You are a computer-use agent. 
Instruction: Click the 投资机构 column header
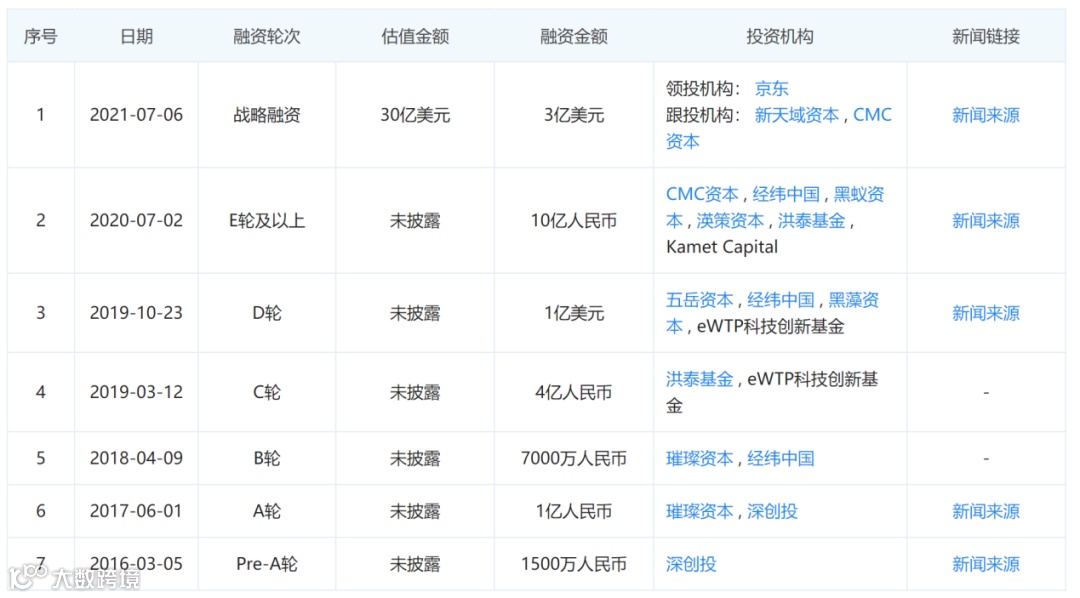pyautogui.click(x=780, y=37)
